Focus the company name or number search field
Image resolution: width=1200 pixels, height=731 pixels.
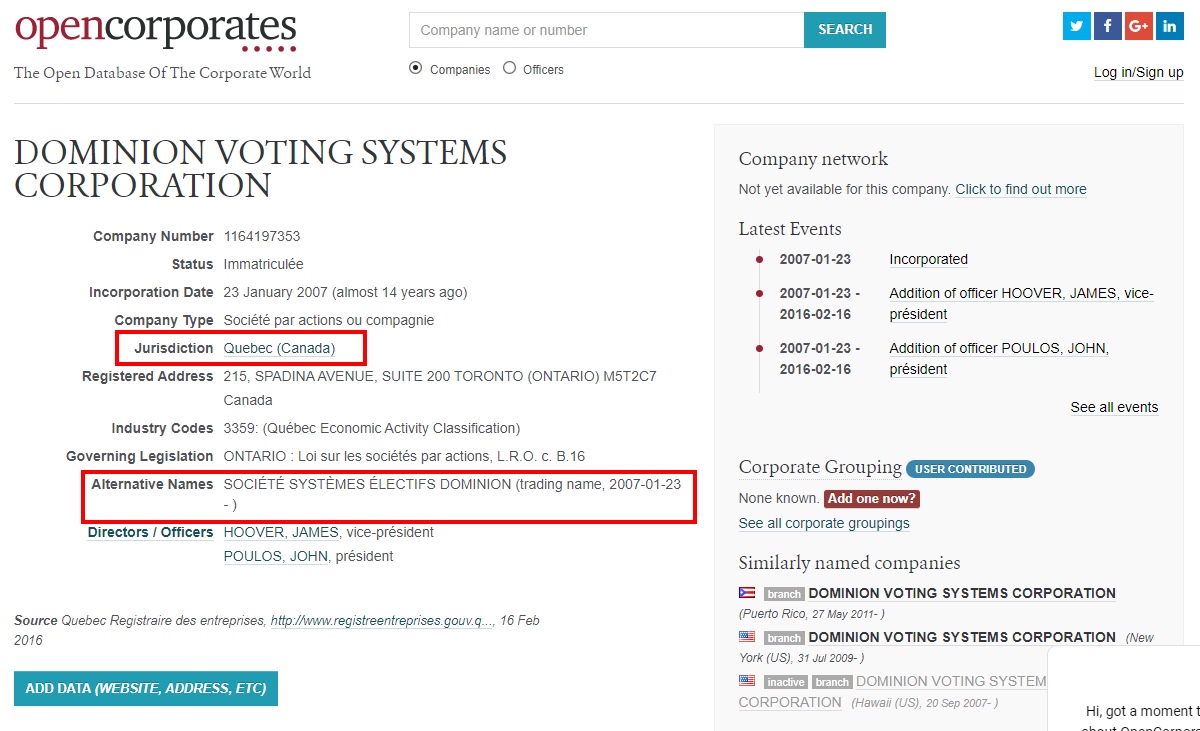(x=607, y=30)
